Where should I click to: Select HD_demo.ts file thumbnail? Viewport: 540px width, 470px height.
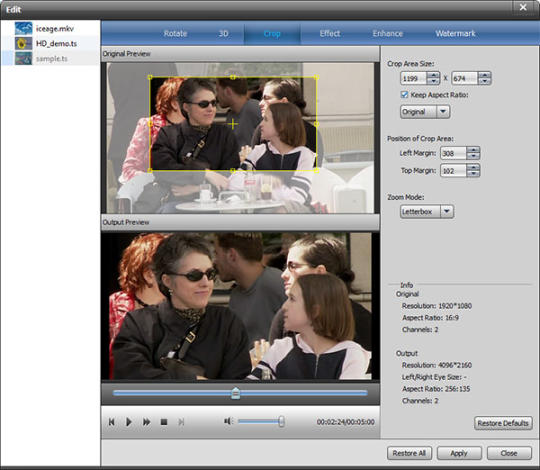23,43
